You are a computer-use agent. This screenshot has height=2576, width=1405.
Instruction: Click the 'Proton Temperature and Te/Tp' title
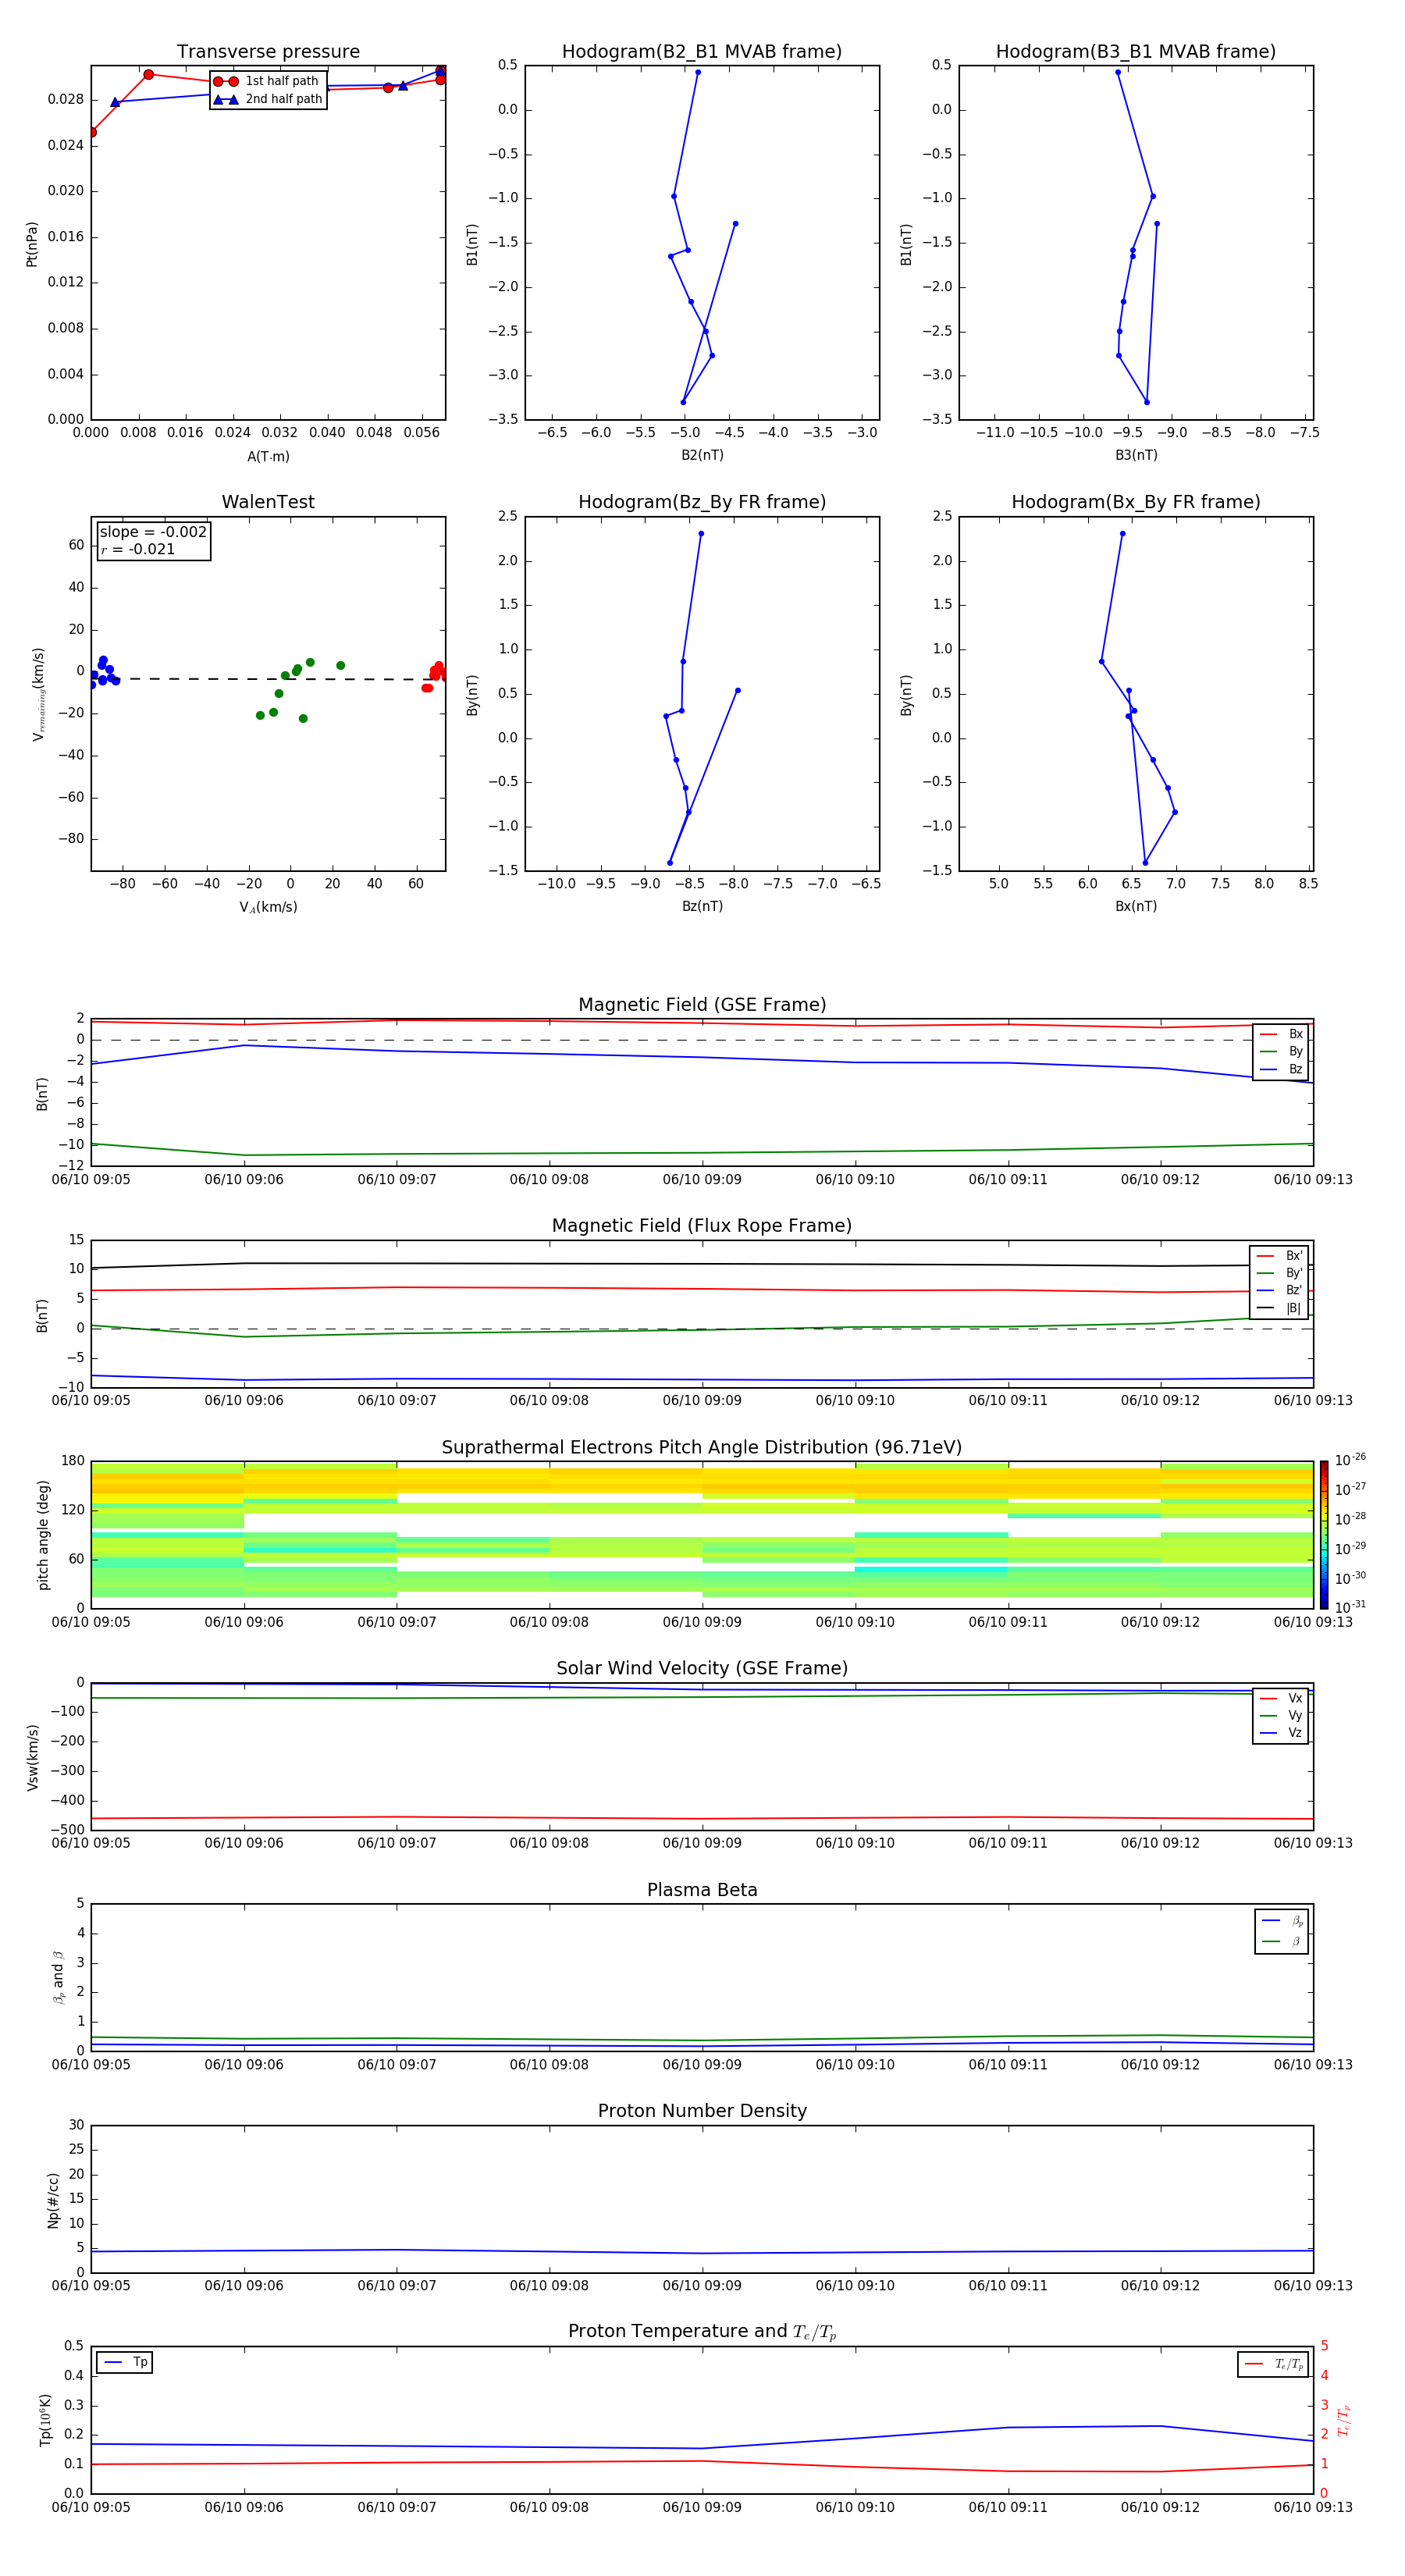pyautogui.click(x=702, y=2332)
